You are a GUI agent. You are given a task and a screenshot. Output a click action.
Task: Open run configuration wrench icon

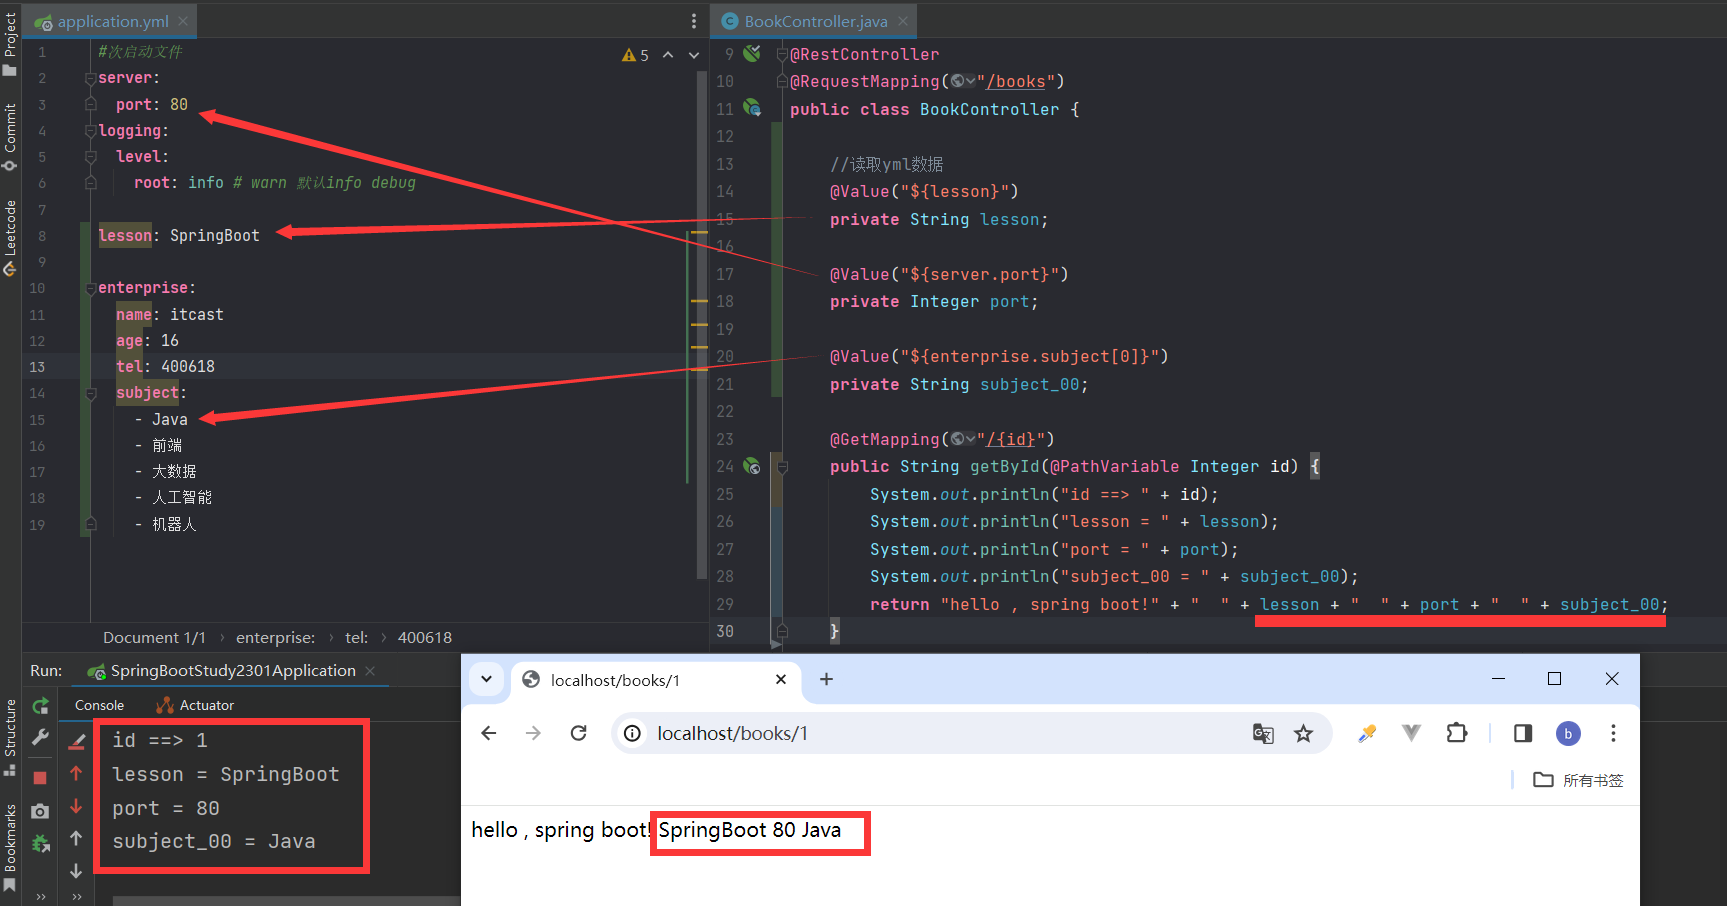[x=40, y=738]
